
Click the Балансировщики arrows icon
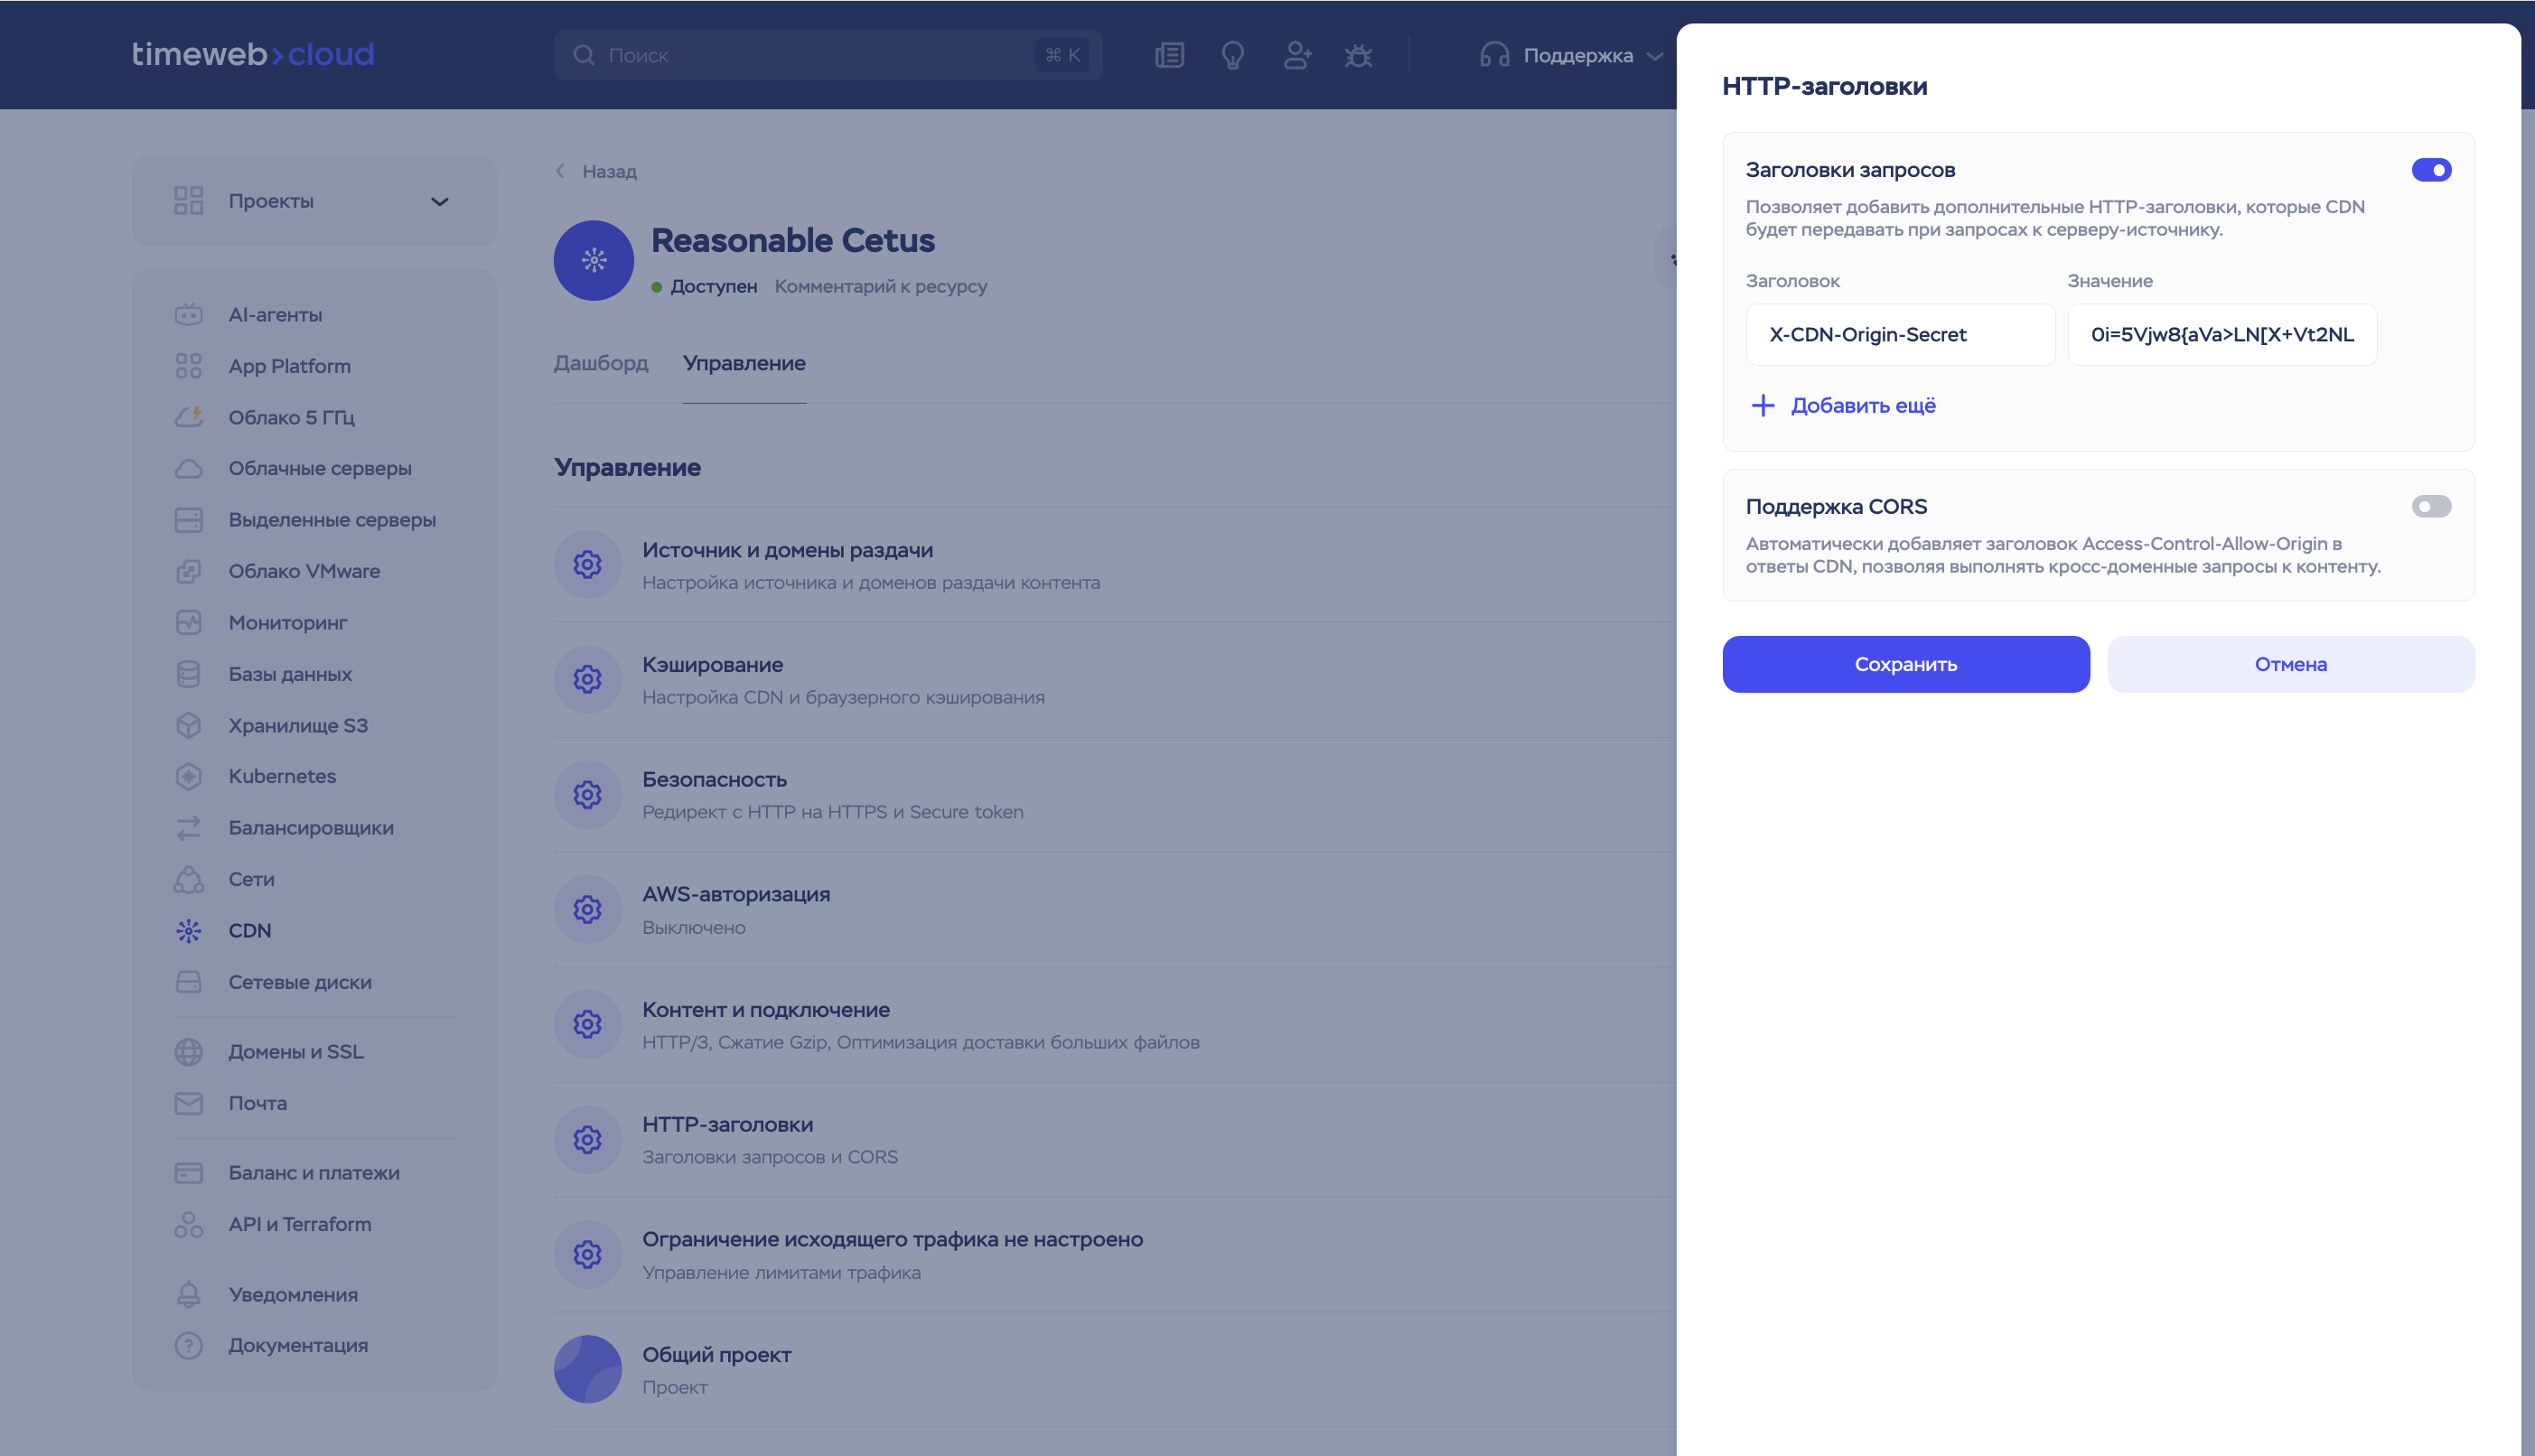[188, 828]
